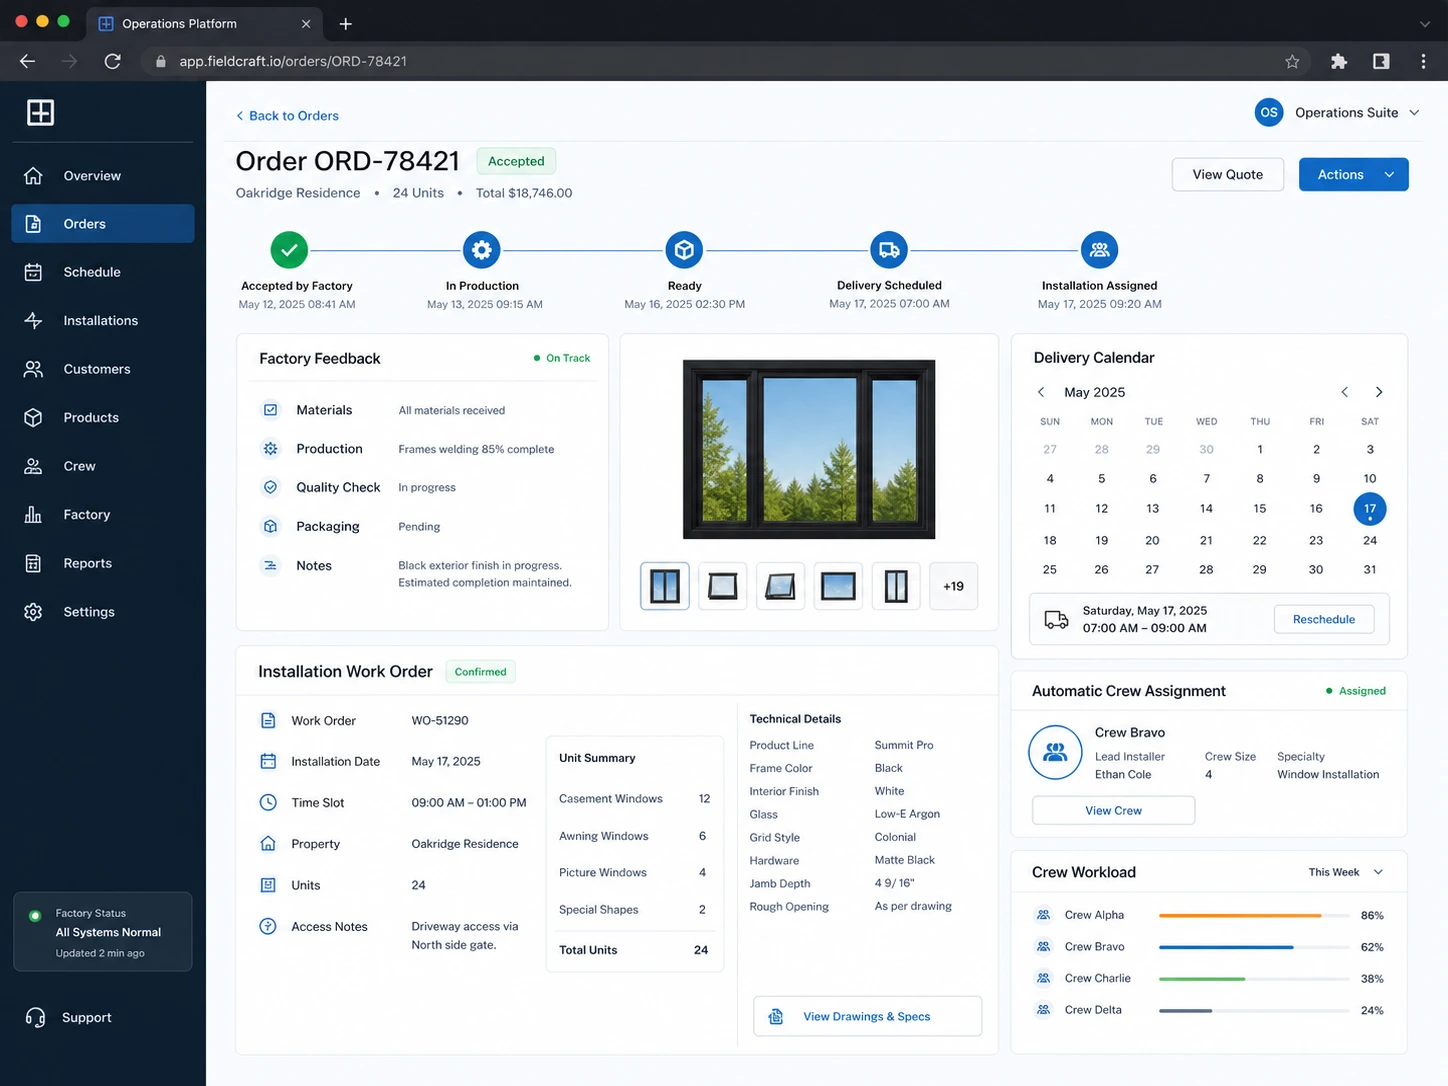Open Overview from the sidebar
Screen dimensions: 1448x1086
pyautogui.click(x=103, y=175)
